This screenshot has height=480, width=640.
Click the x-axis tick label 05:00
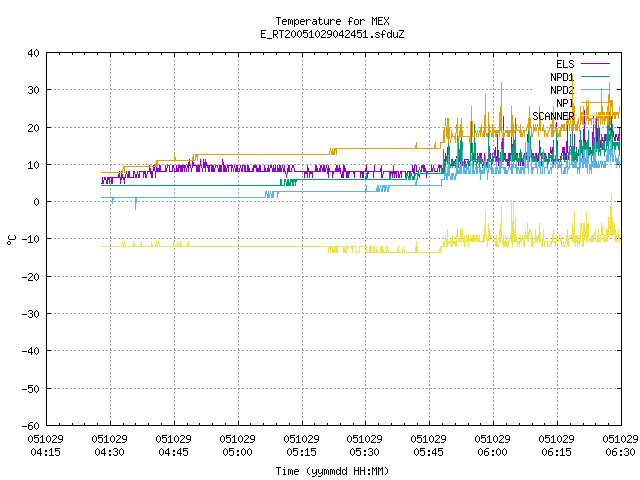(238, 452)
